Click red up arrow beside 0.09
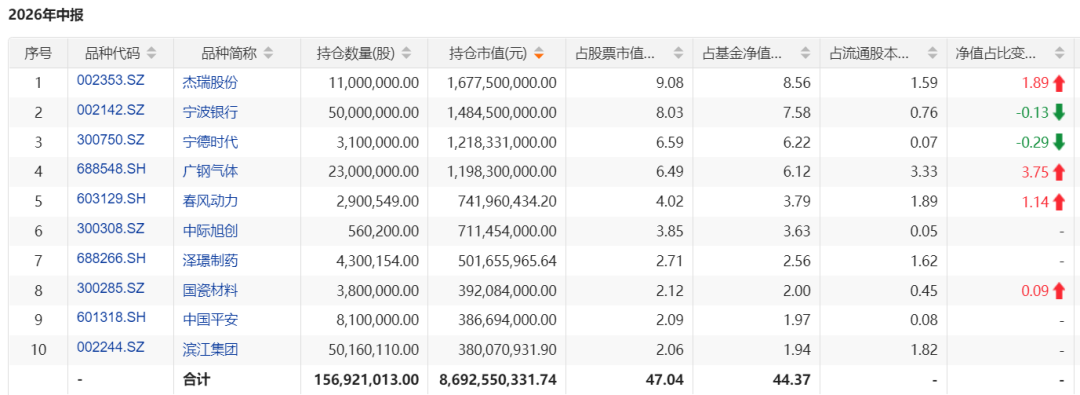The image size is (1080, 395). coord(1059,291)
